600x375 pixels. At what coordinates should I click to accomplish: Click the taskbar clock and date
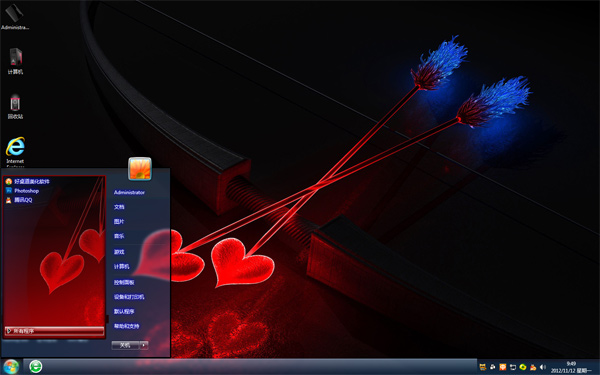[x=571, y=367]
